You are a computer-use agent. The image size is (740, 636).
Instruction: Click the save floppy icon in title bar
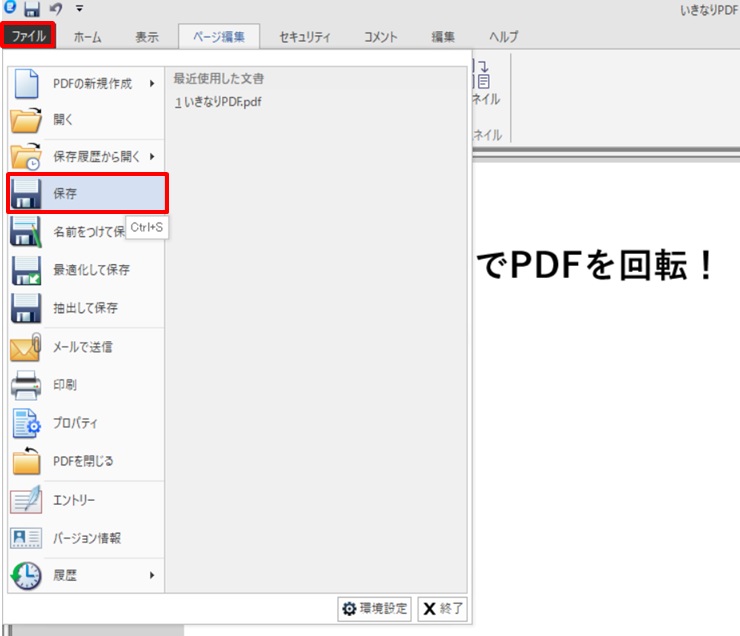[x=32, y=8]
